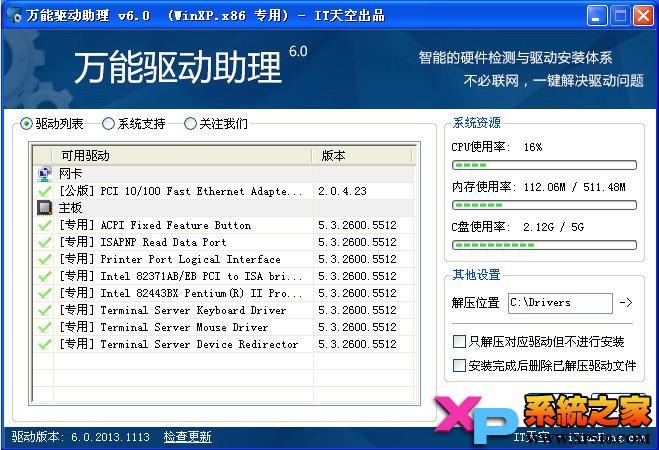
Task: Toggle checkmark for Printer Port Logical Interface
Action: 45,259
